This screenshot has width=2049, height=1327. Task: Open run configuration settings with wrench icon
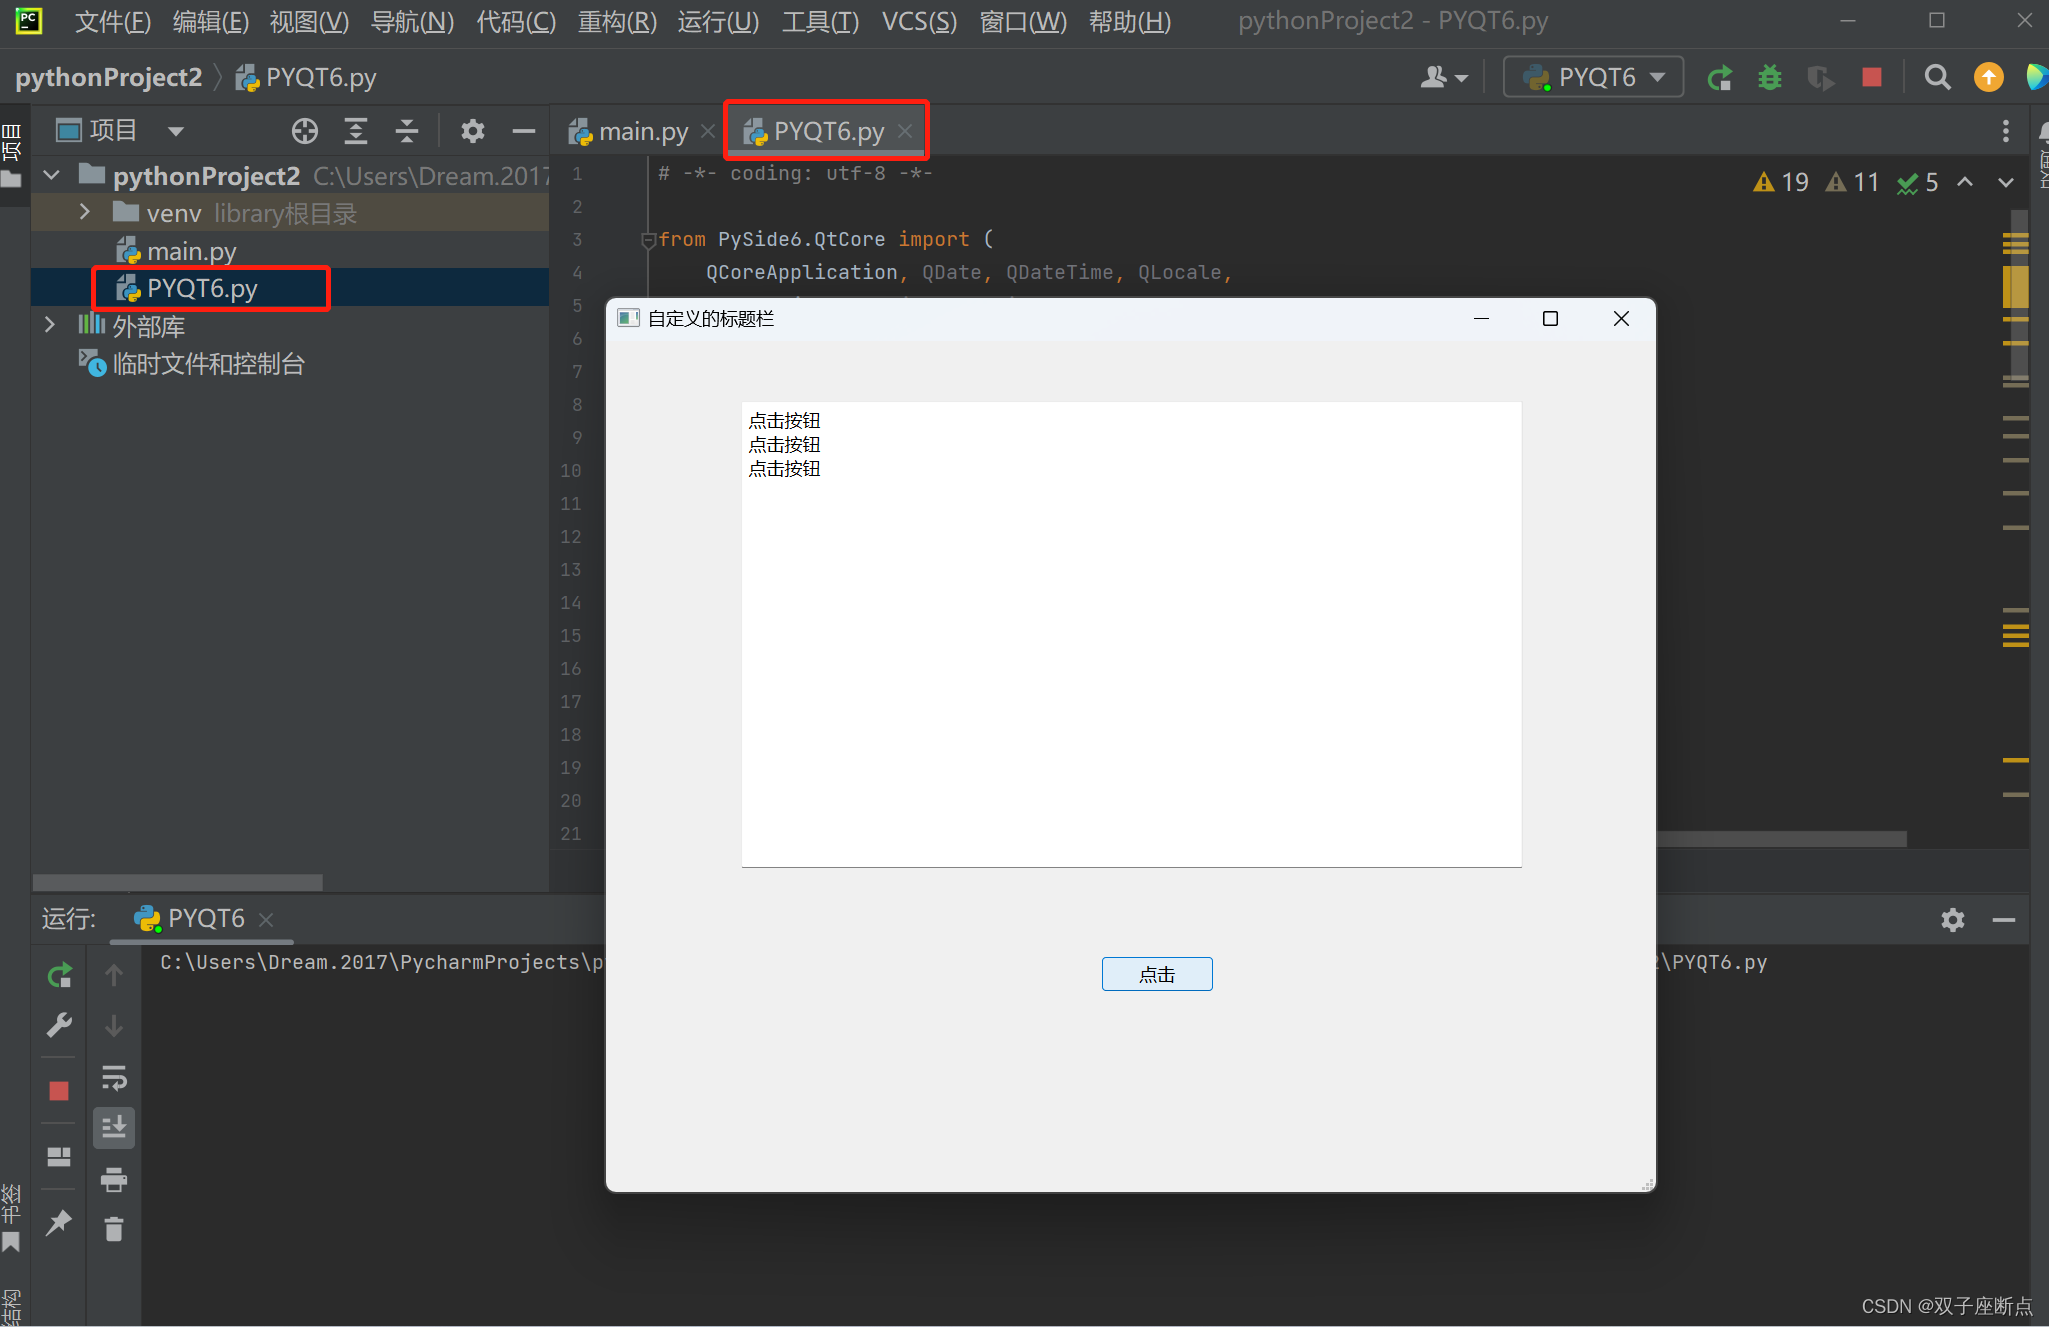coord(59,1025)
